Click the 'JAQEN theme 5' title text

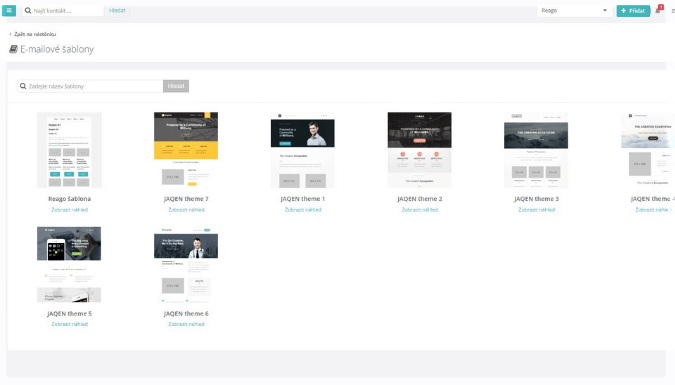pos(69,314)
